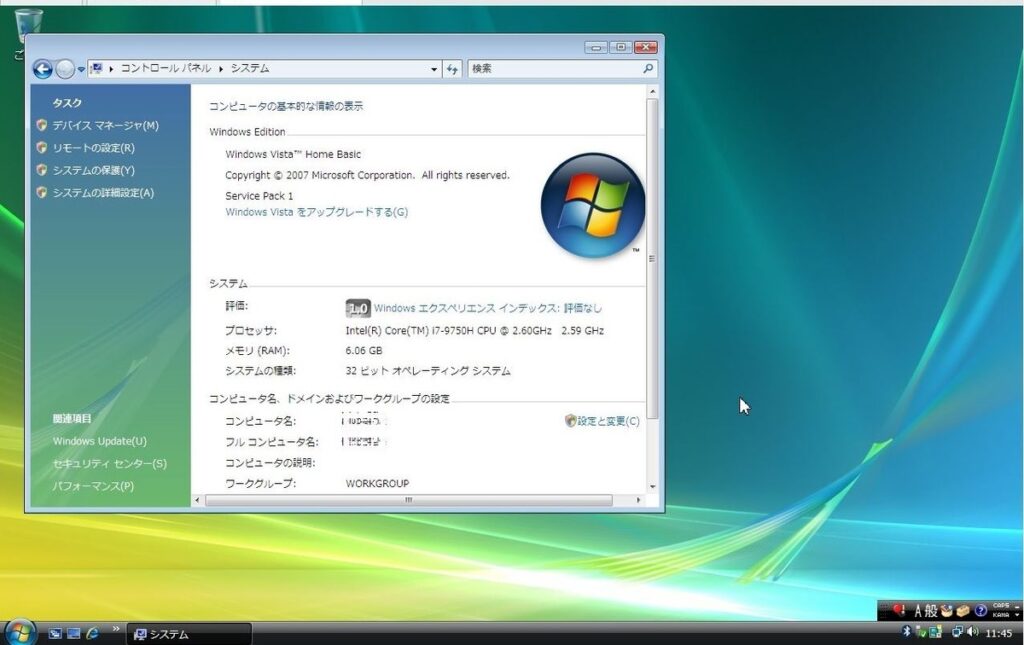The width and height of the screenshot is (1024, 645).
Task: Click the 'WORKGROUP' value
Action: (x=377, y=484)
